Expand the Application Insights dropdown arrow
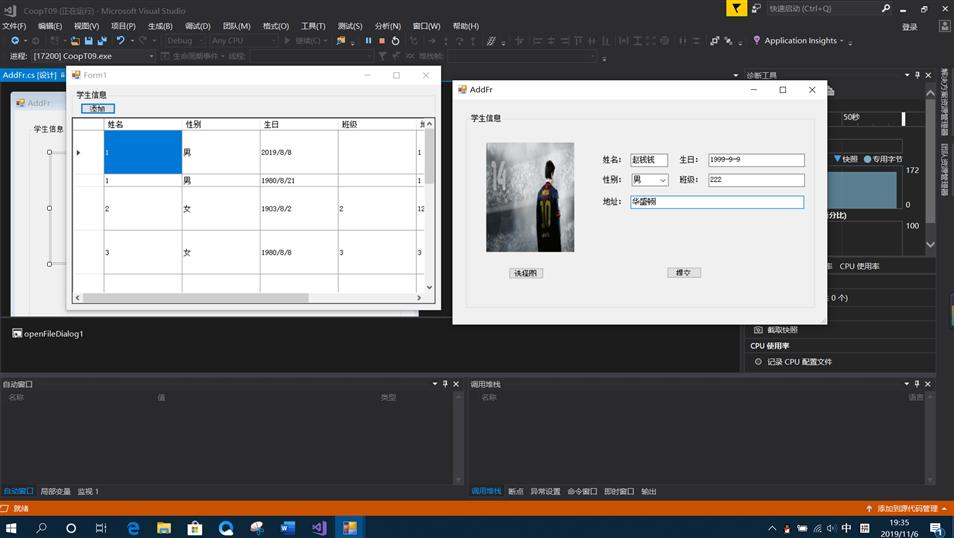 point(841,41)
